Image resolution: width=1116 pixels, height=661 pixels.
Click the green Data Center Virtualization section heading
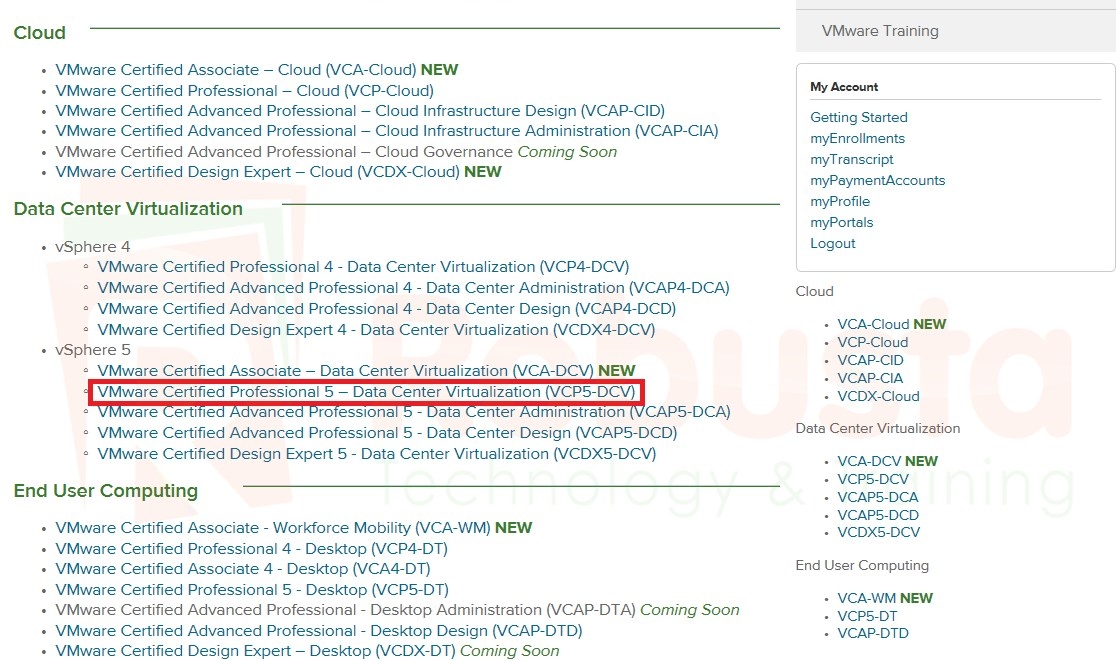tap(128, 208)
